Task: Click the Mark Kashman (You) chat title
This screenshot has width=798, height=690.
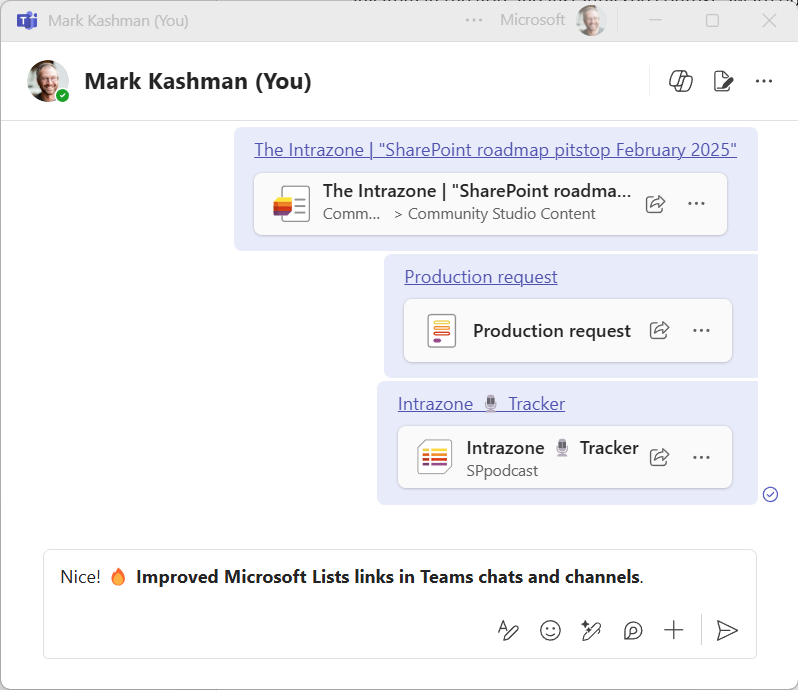Action: pos(198,81)
